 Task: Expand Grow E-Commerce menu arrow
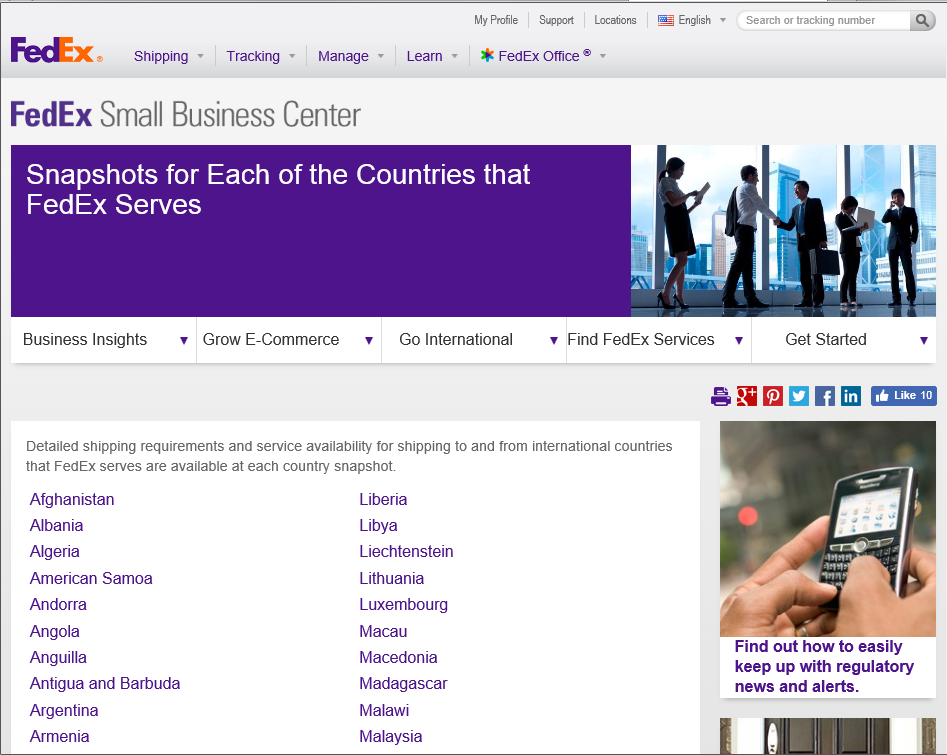pos(369,341)
